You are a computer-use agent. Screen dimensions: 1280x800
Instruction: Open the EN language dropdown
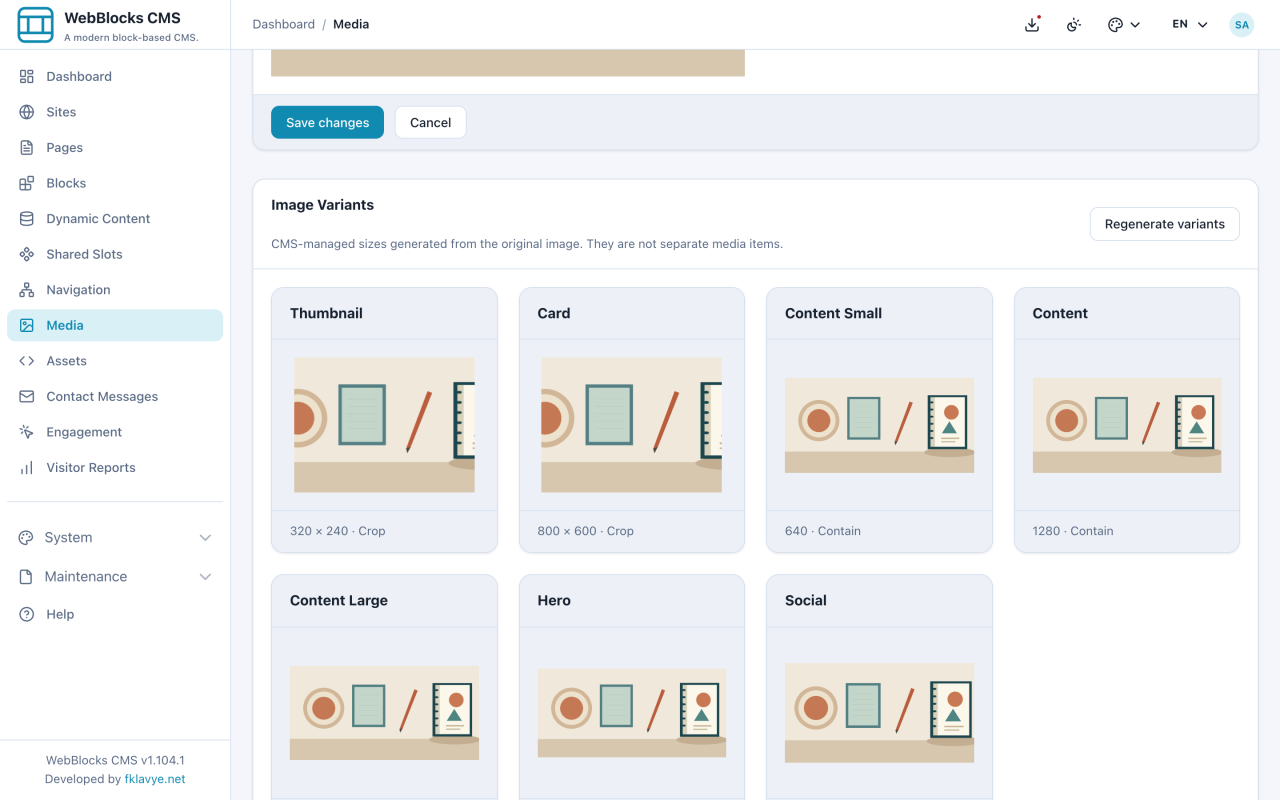point(1190,25)
